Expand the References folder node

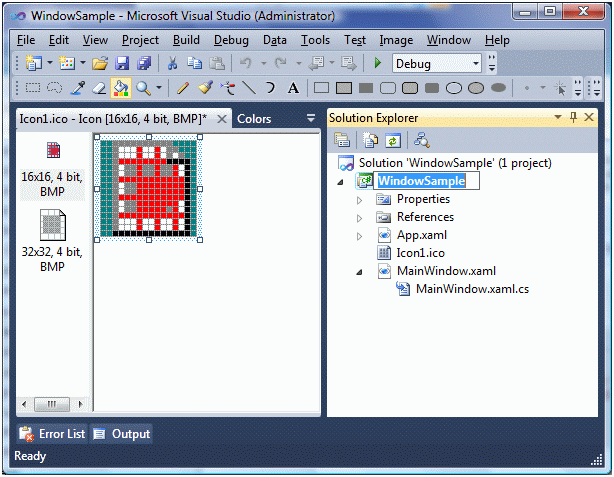point(359,219)
